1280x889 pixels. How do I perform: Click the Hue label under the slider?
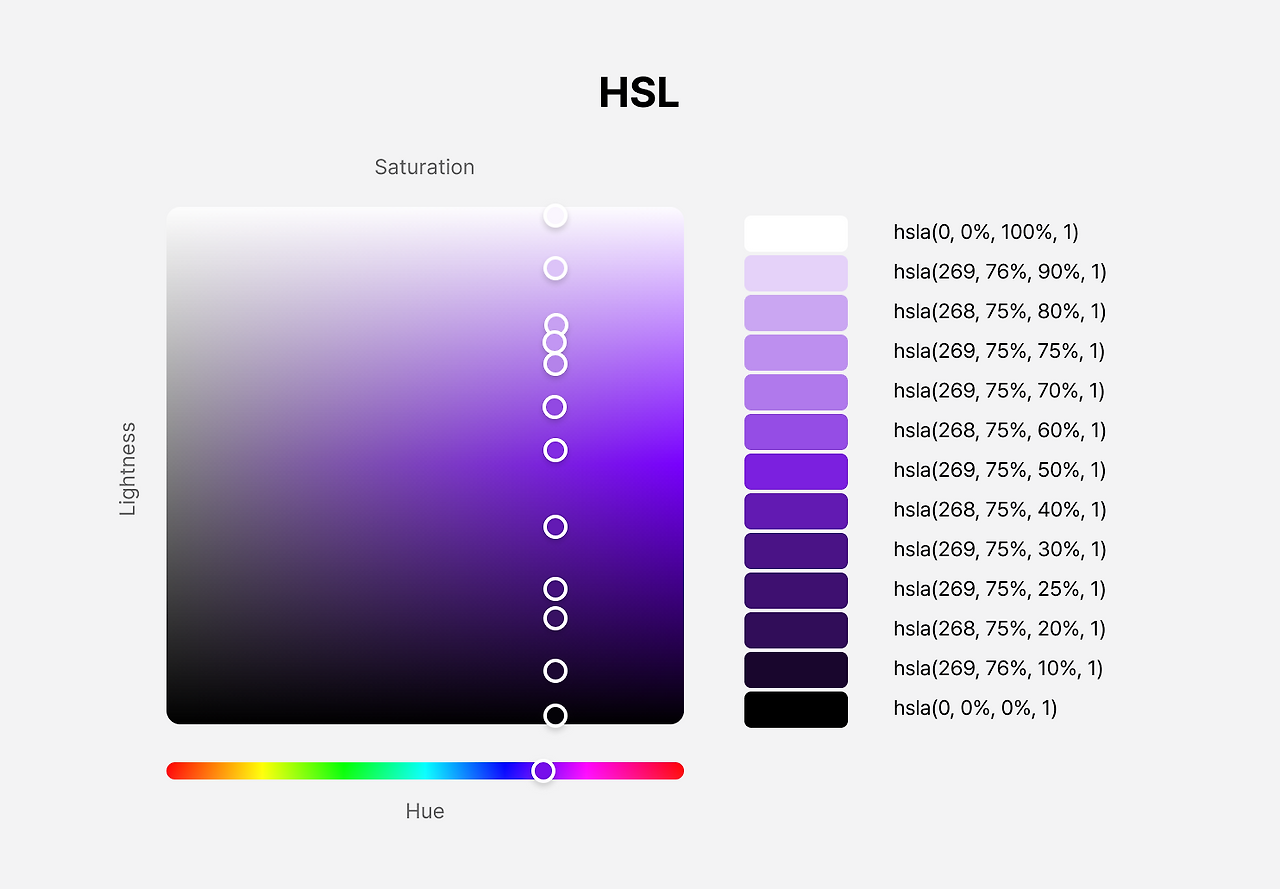(x=425, y=811)
